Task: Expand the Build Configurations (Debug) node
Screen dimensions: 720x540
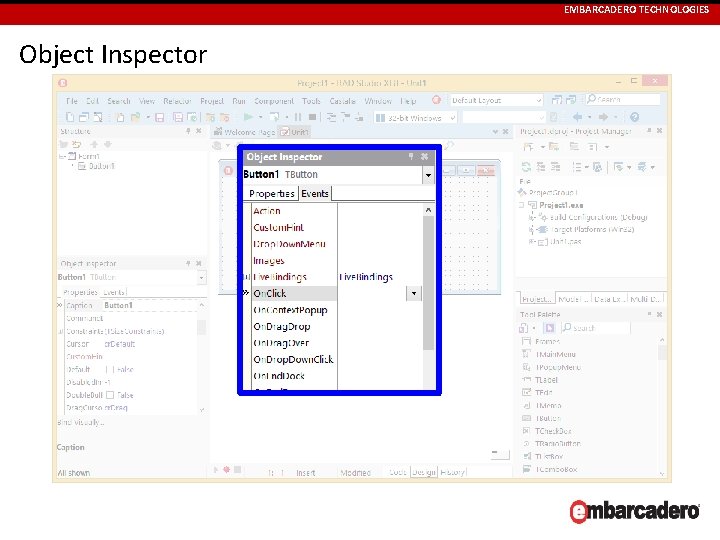Action: pos(531,217)
